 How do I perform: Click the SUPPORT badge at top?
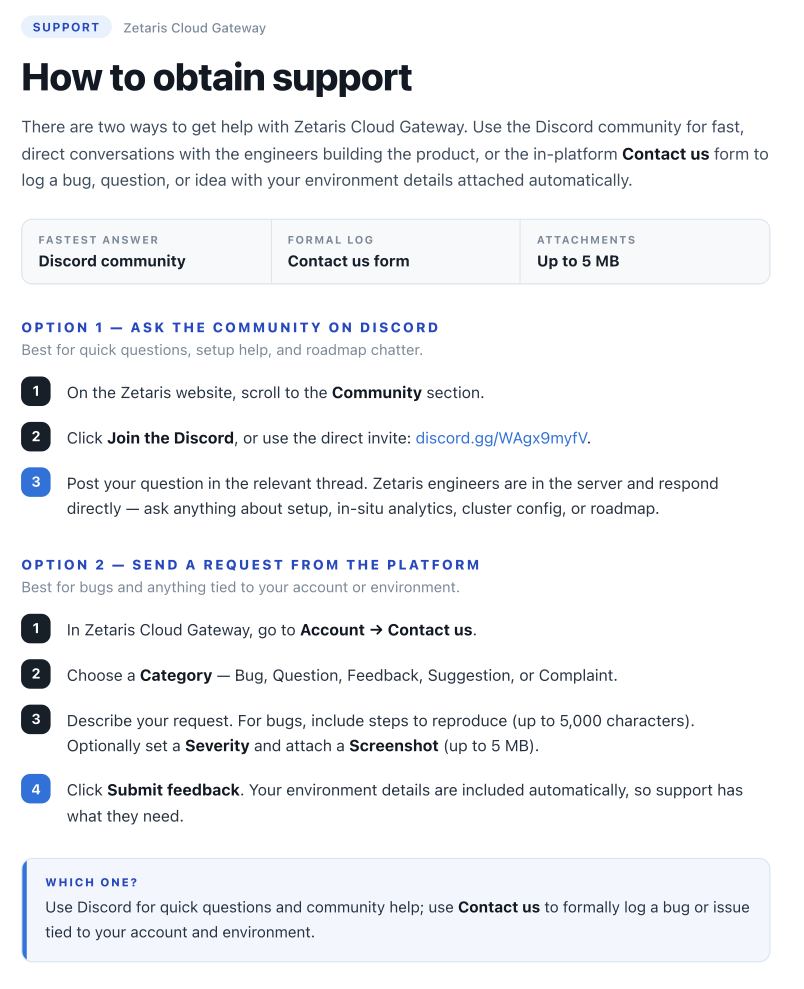[66, 27]
